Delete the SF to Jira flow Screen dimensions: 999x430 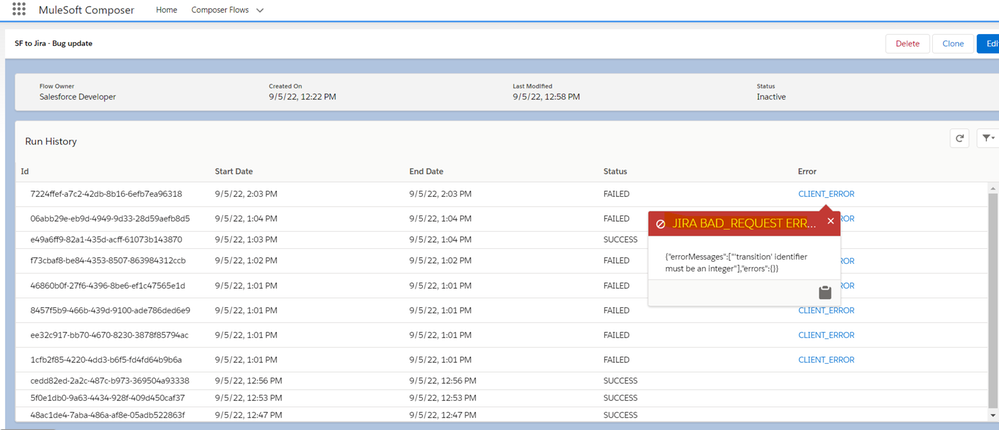point(907,43)
